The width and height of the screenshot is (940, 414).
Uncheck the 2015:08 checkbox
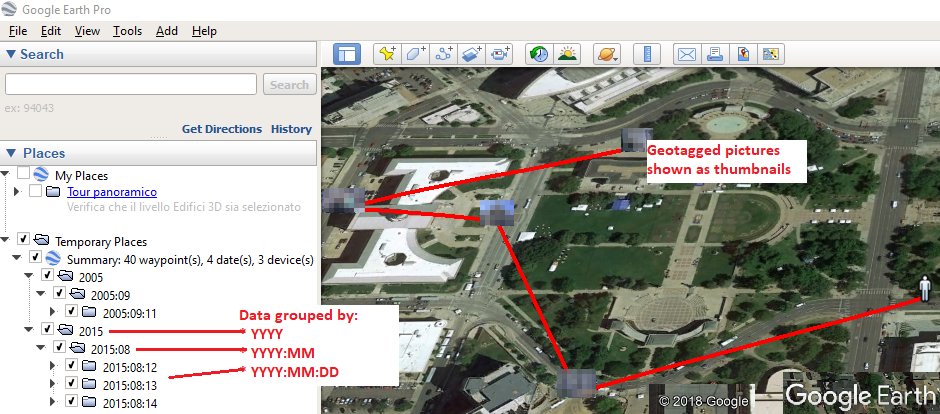point(59,347)
